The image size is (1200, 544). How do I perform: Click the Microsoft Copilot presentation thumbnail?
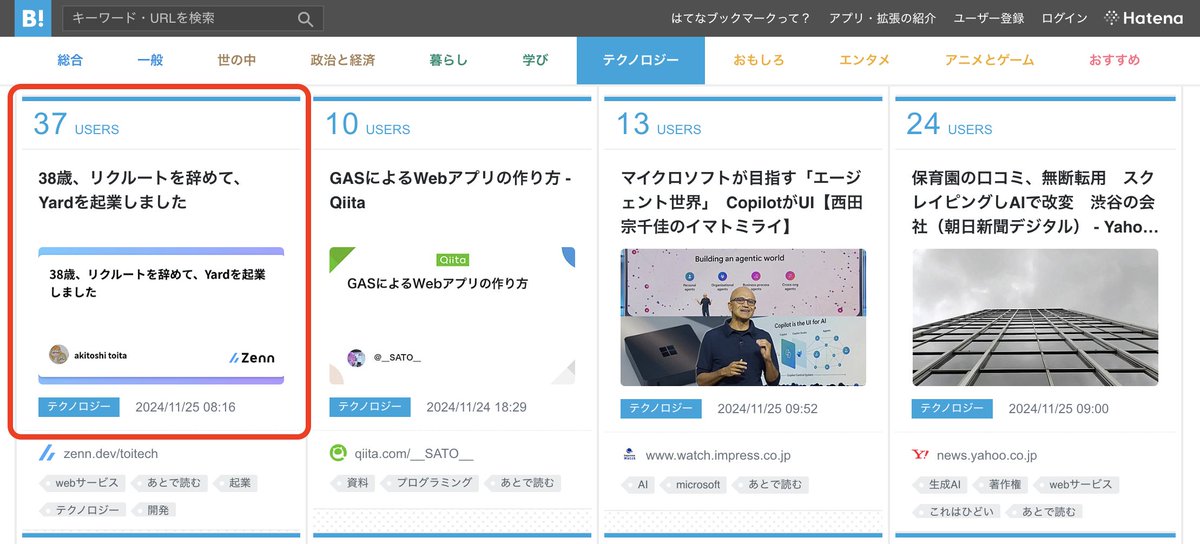[x=743, y=317]
